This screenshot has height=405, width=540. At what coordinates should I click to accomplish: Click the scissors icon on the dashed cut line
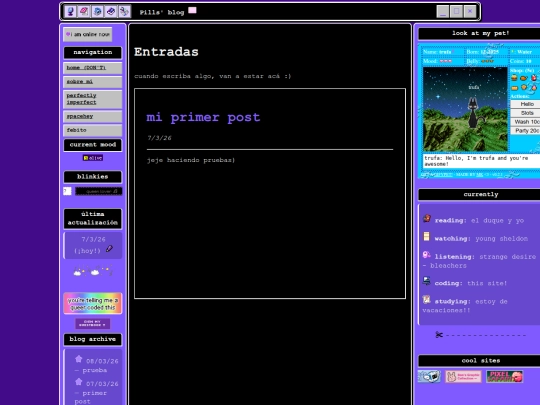pyautogui.click(x=439, y=334)
